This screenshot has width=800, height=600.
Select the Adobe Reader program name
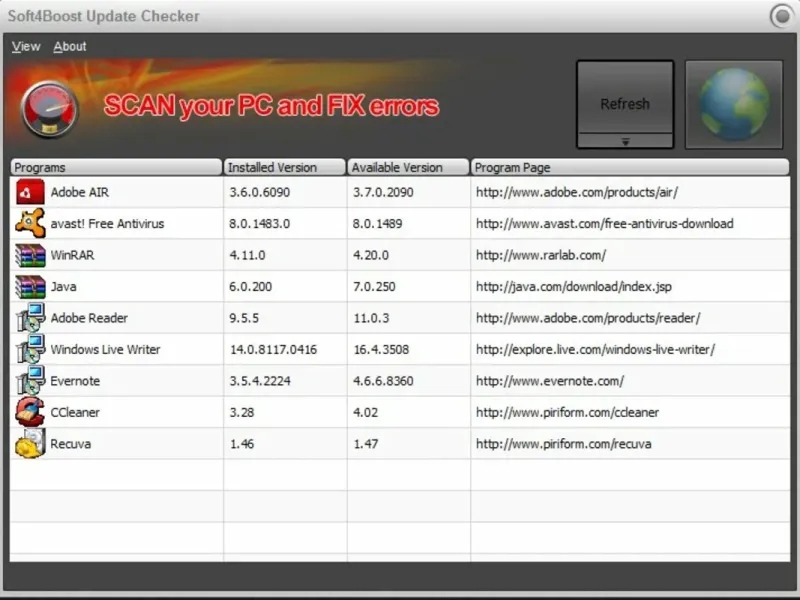tap(89, 318)
